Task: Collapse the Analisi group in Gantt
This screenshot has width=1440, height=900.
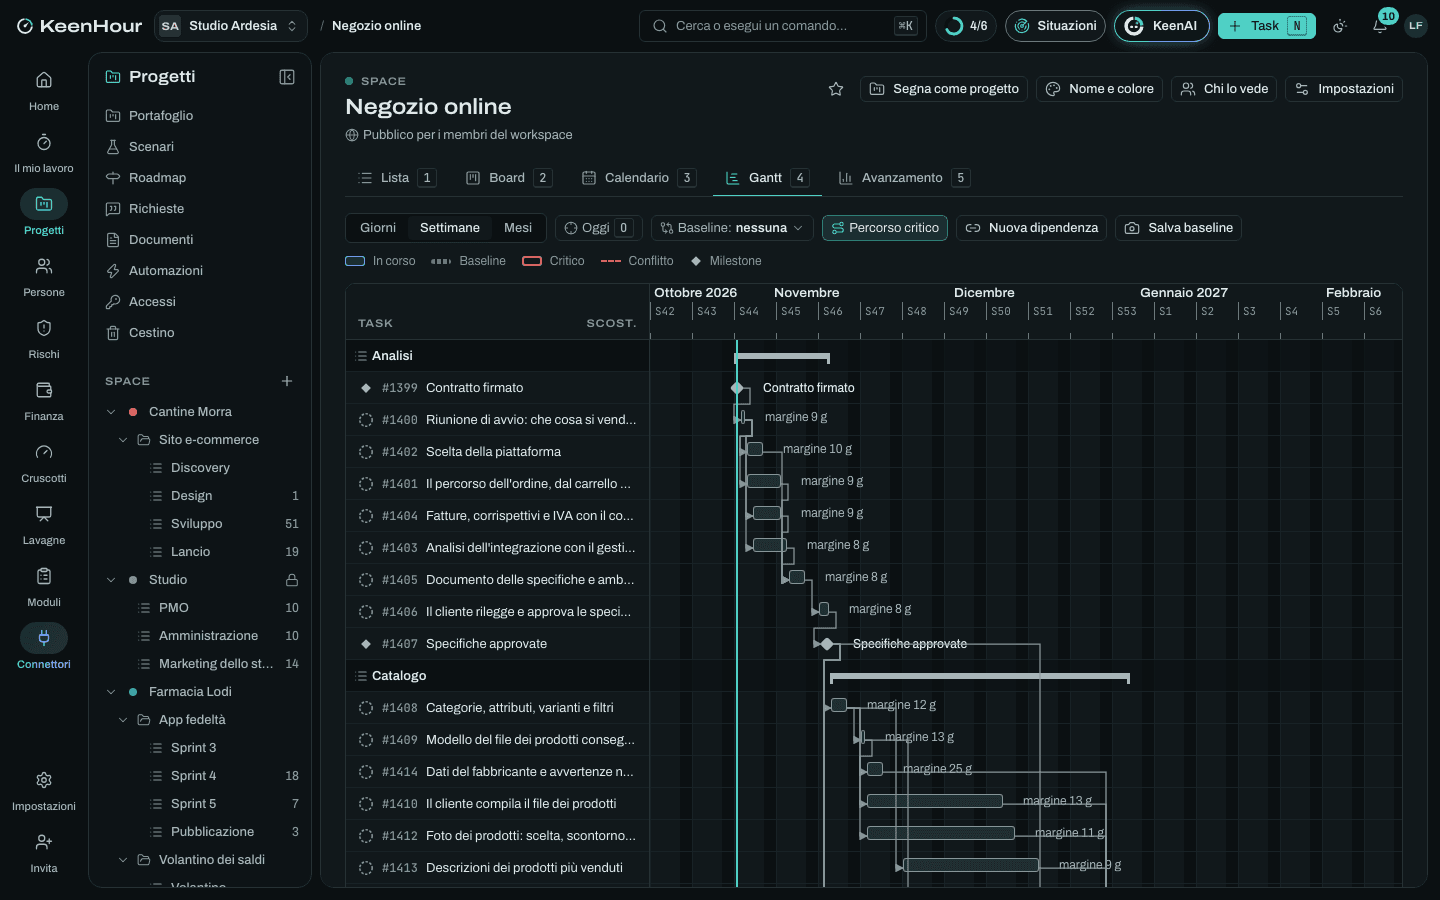Action: click(x=362, y=356)
